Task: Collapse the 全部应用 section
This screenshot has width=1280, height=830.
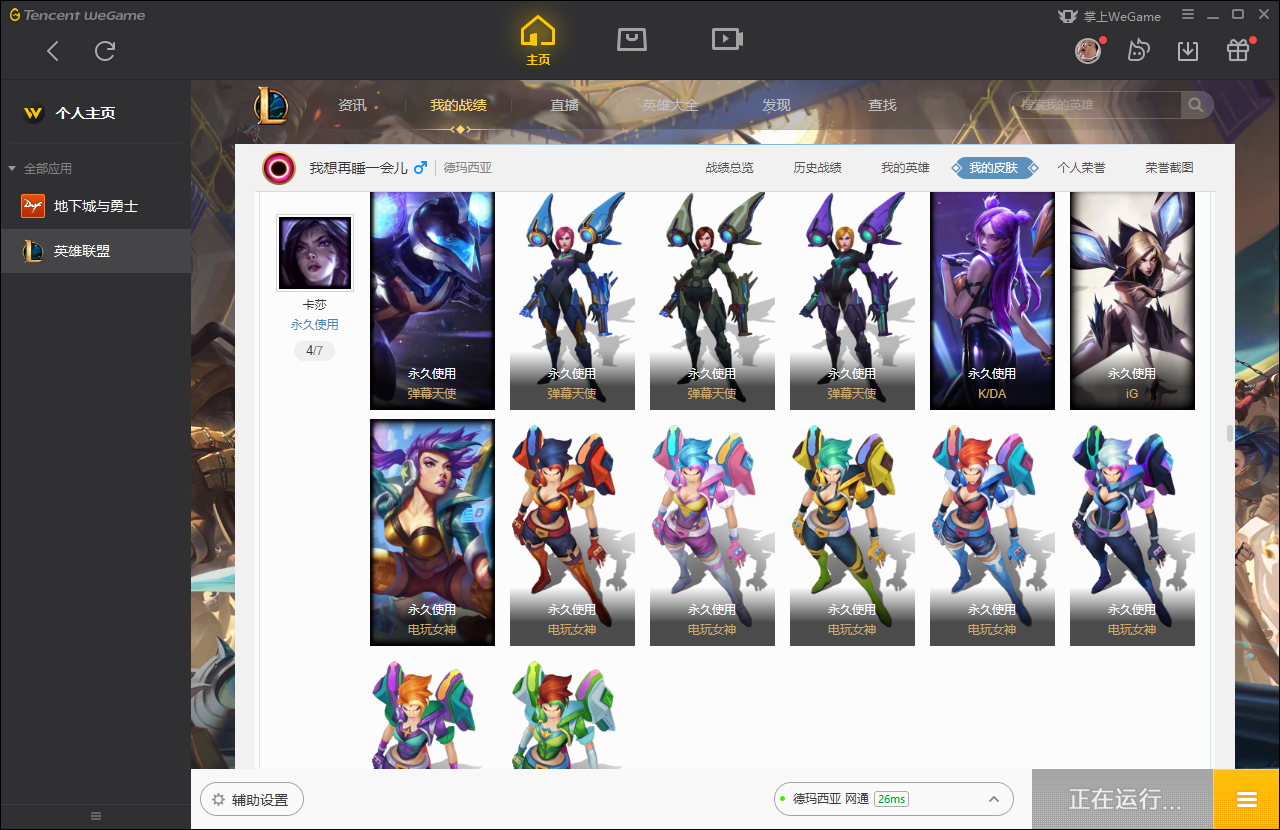Action: 40,168
